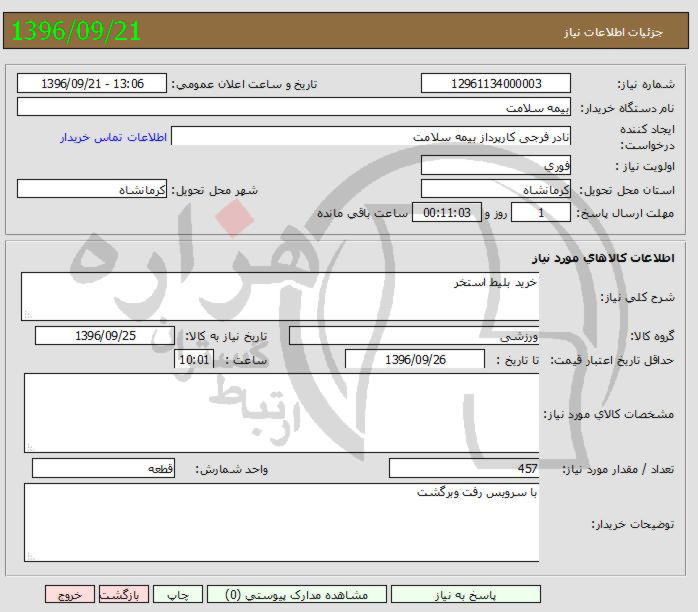The image size is (698, 612).
Task: Click the مشخصات کالای مورد نیاز text area
Action: (x=281, y=413)
